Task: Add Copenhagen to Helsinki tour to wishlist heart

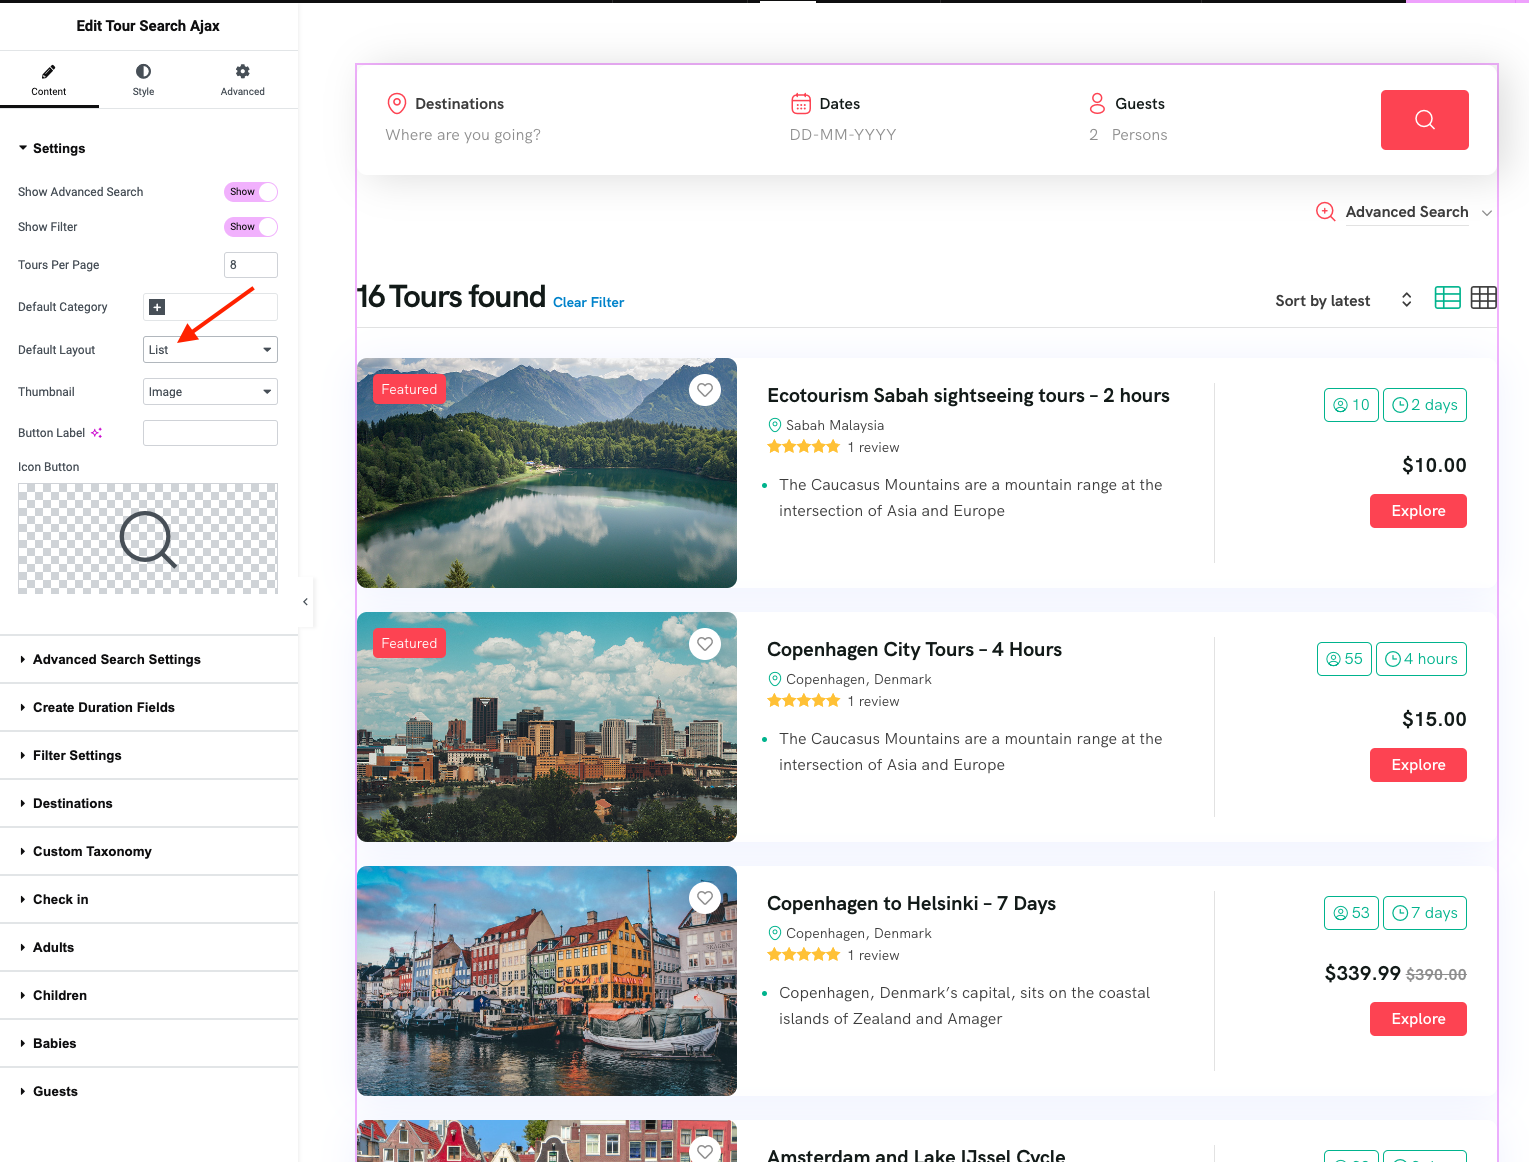Action: [x=705, y=898]
